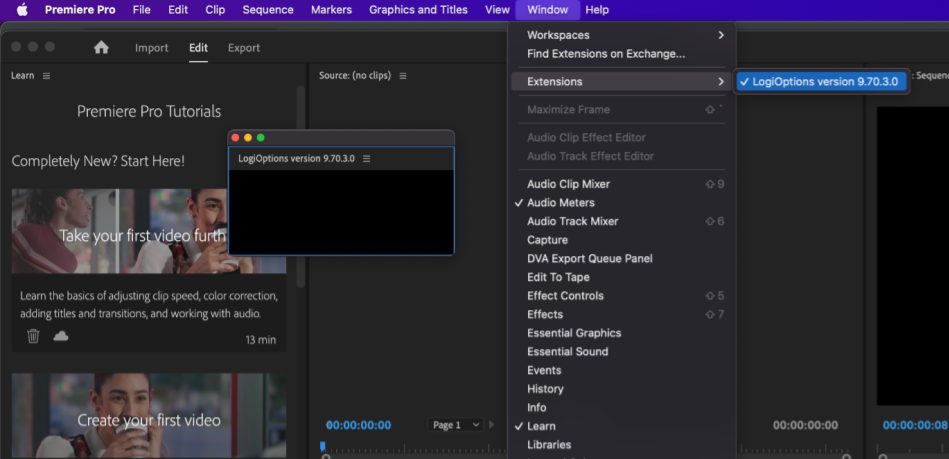Screen dimensions: 949x459
Task: Click the Program monitor timecode 00:00:00:08
Action: (x=915, y=425)
